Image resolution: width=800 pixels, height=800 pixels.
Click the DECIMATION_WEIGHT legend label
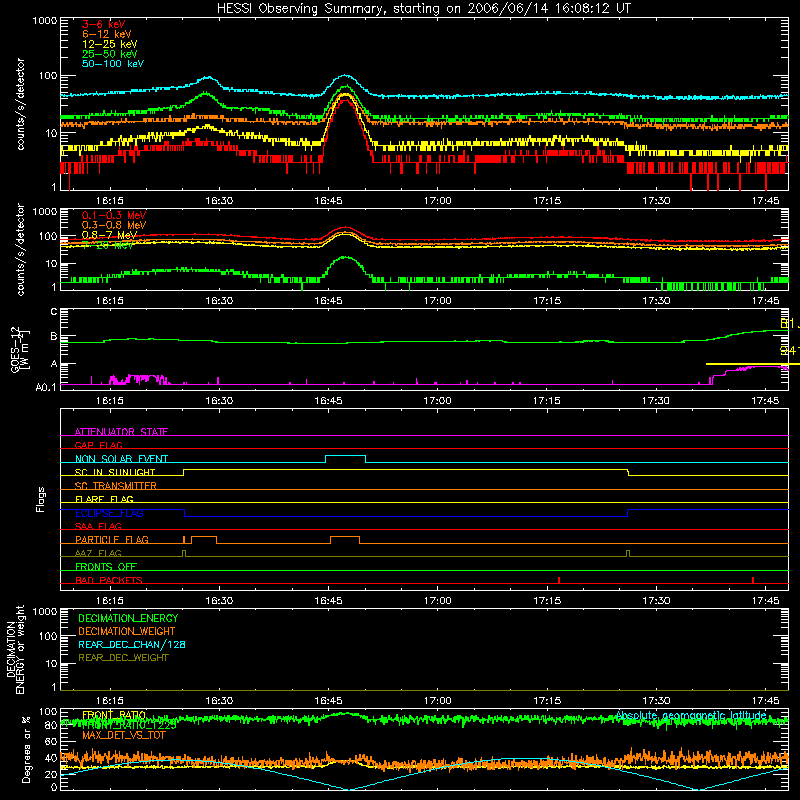[127, 631]
